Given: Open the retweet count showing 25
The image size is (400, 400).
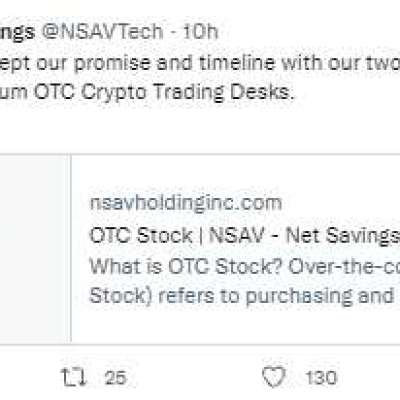Looking at the screenshot, I should [115, 378].
